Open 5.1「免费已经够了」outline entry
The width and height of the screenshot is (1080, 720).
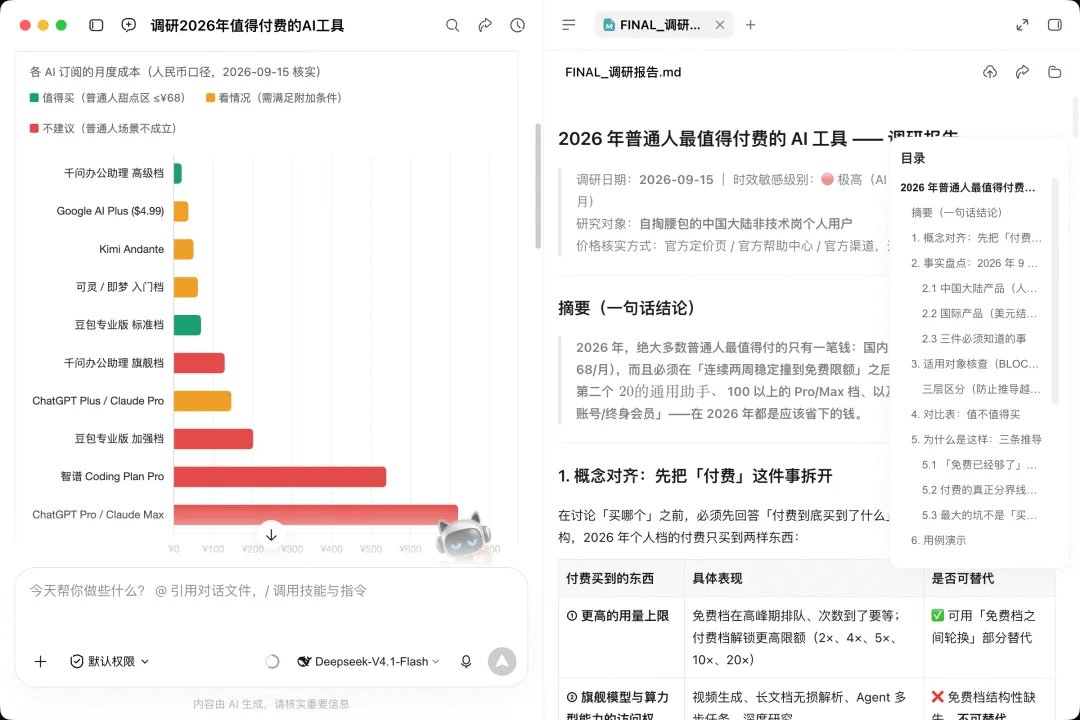[x=979, y=465]
